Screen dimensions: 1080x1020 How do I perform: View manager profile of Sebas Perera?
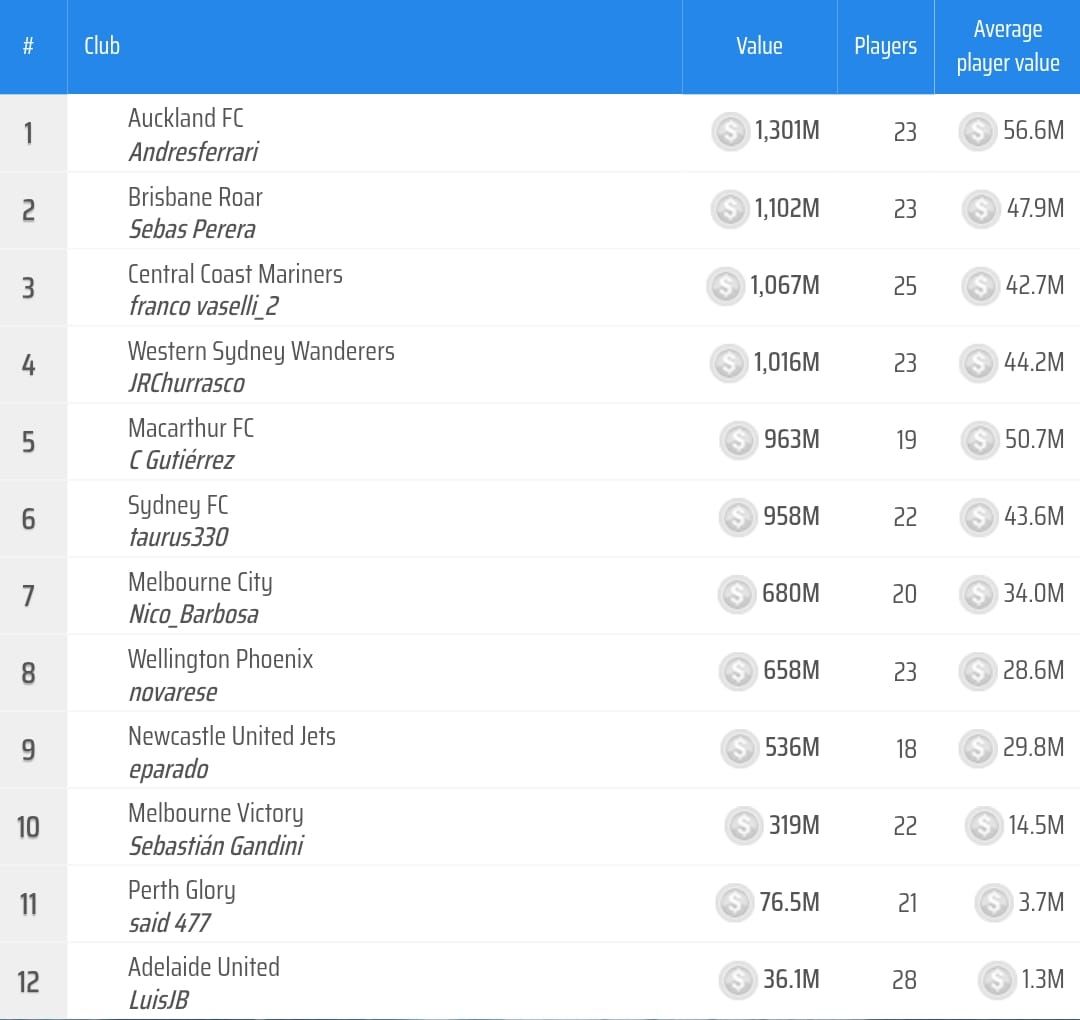point(192,229)
